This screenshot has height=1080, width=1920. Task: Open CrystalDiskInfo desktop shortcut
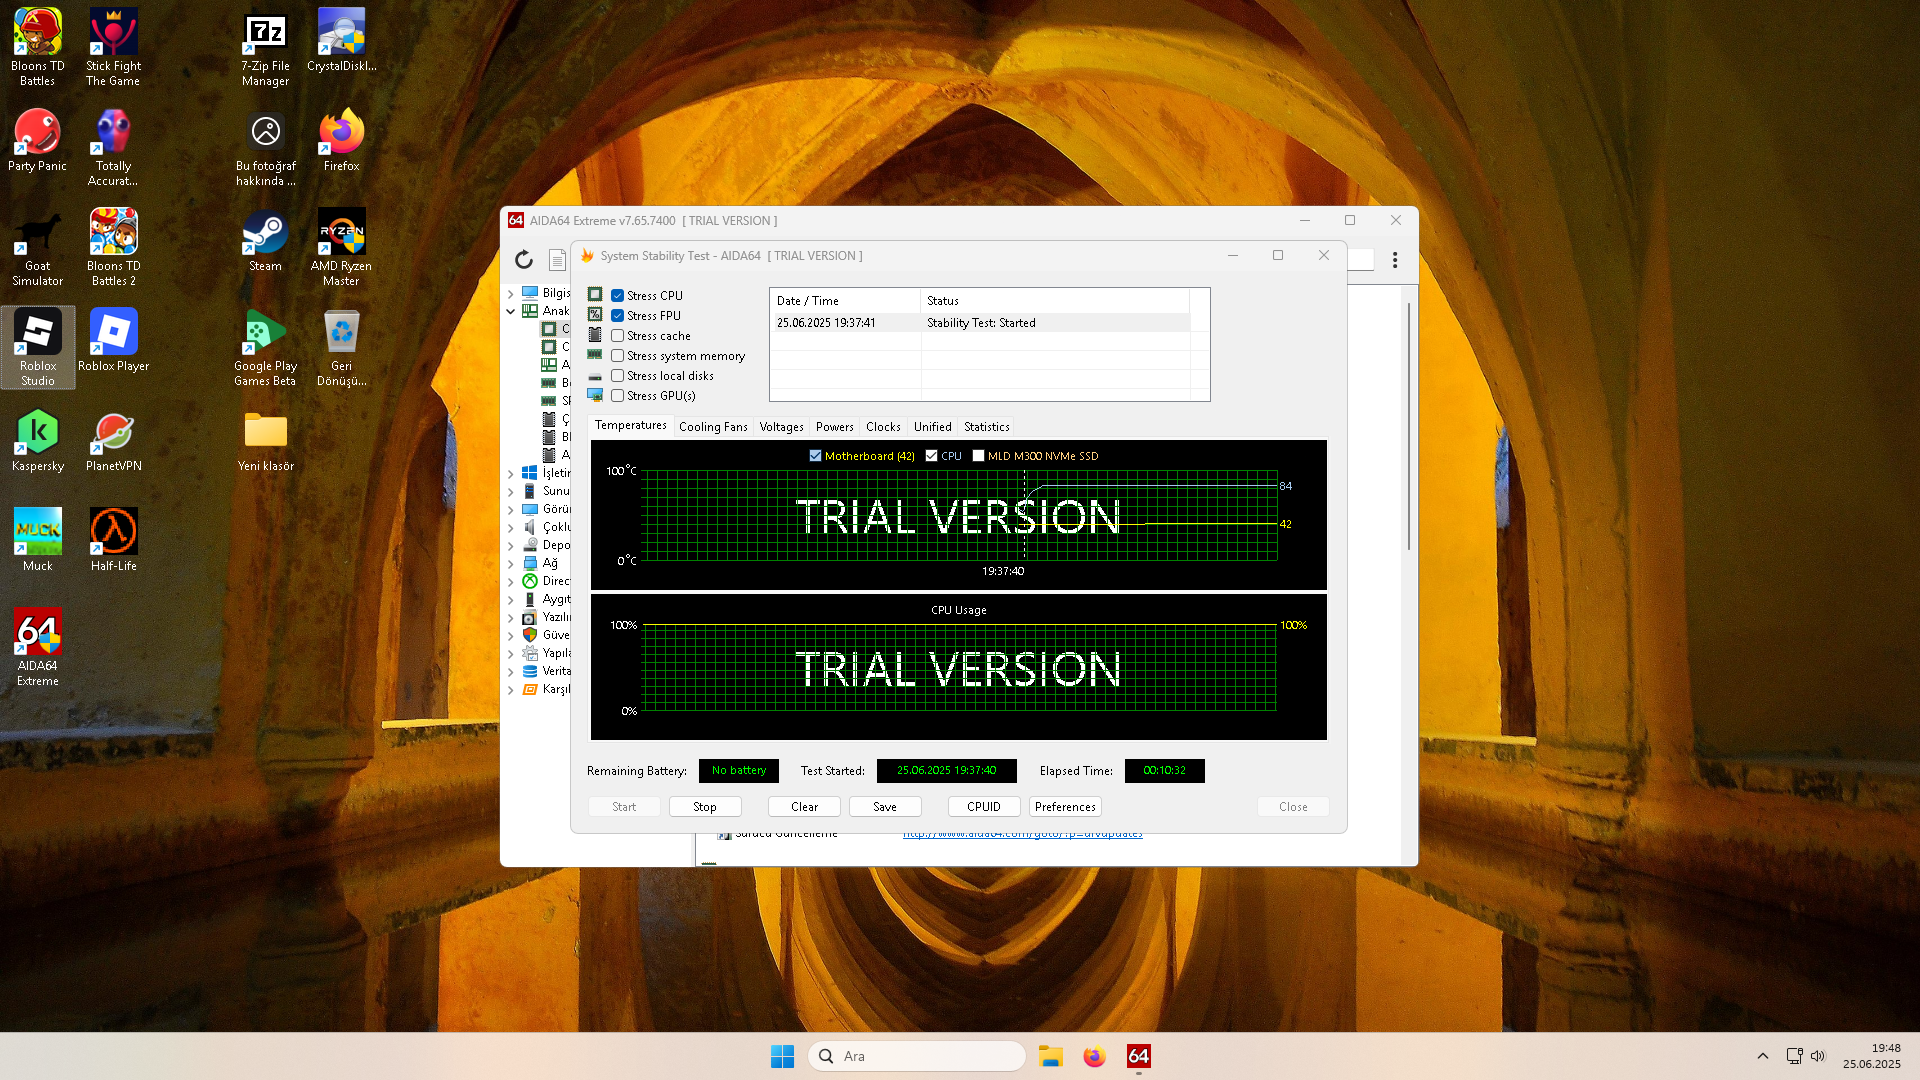click(x=341, y=40)
